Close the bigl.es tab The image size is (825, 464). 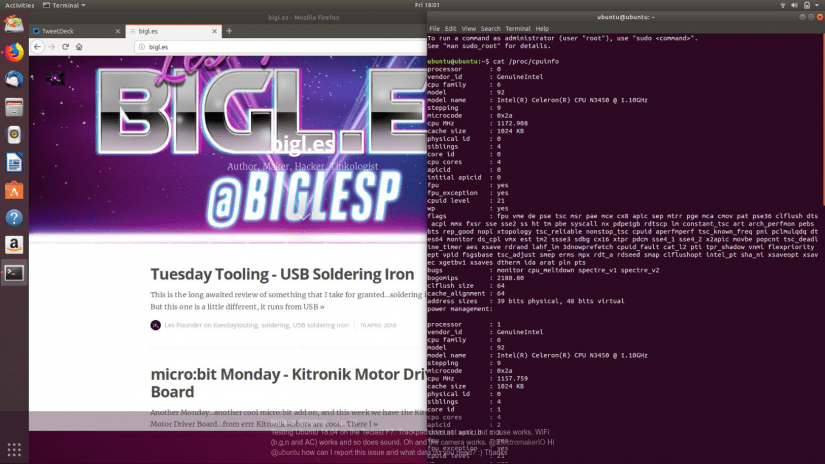coord(214,31)
